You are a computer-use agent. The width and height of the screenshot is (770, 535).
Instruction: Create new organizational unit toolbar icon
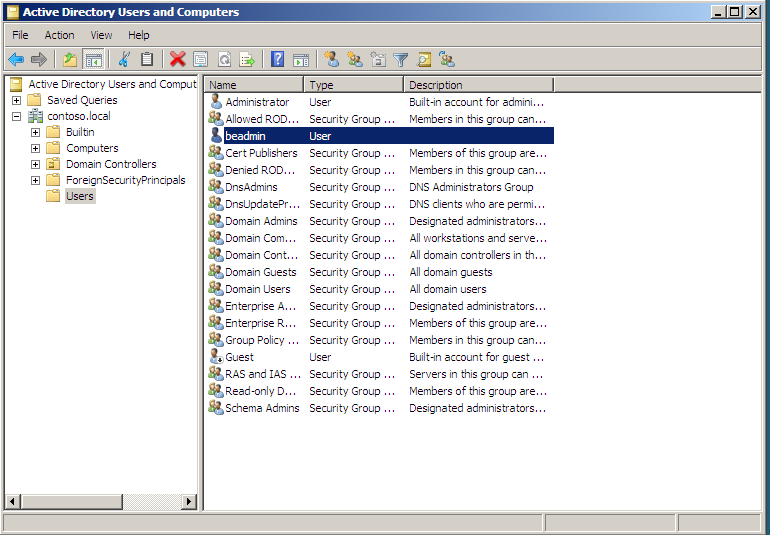[x=378, y=59]
